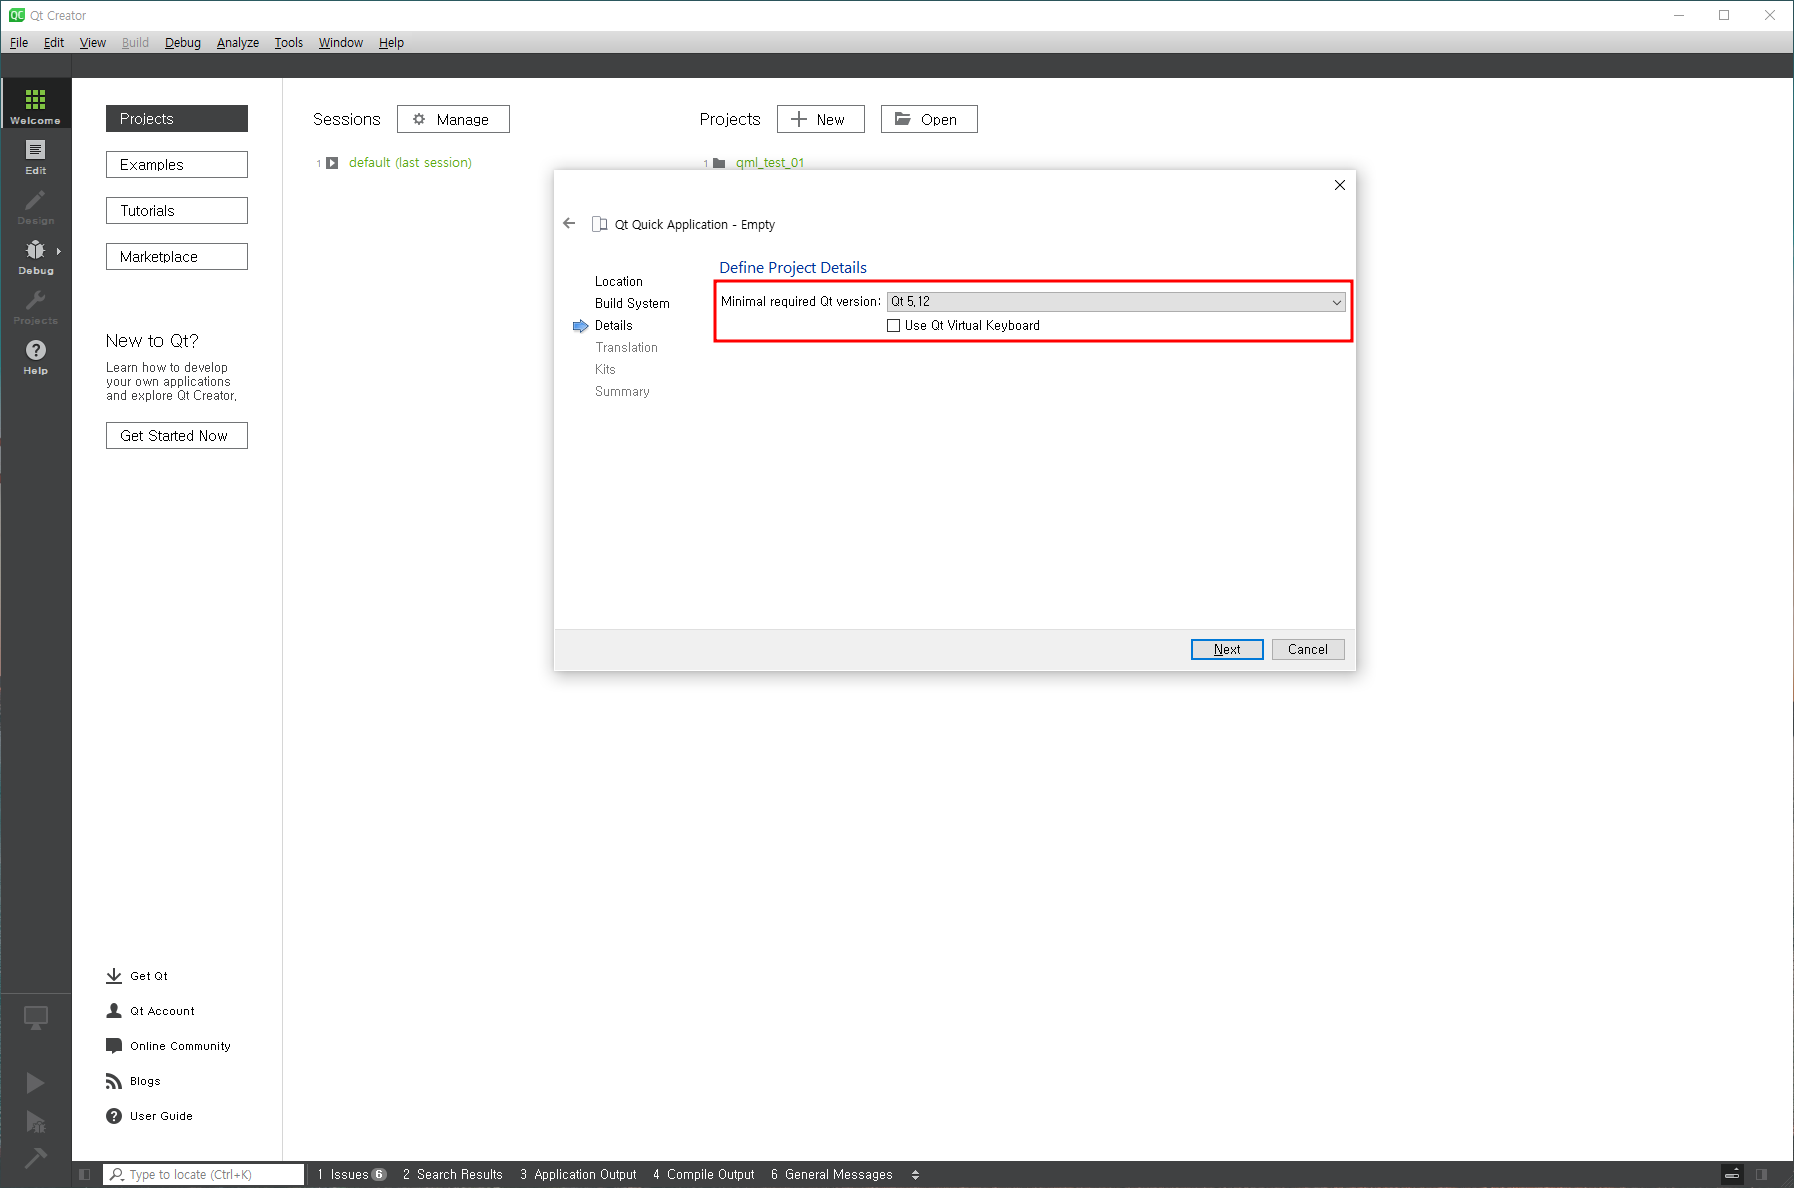Click the Build hammer icon

pos(35,1158)
